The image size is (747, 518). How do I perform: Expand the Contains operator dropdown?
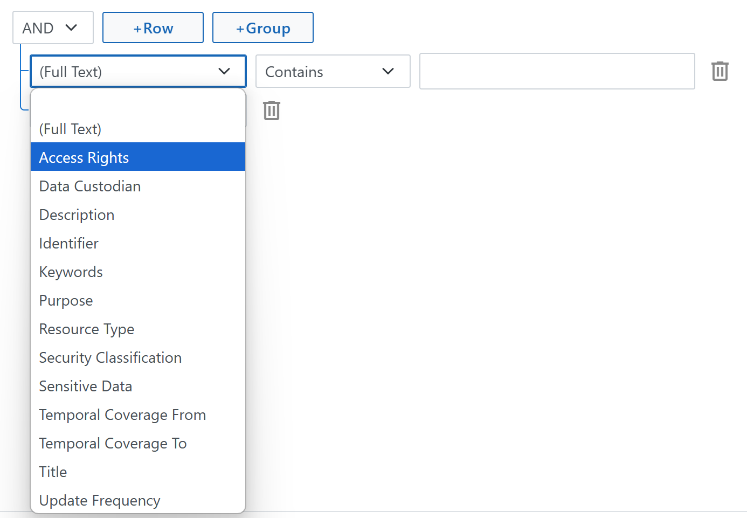[333, 71]
